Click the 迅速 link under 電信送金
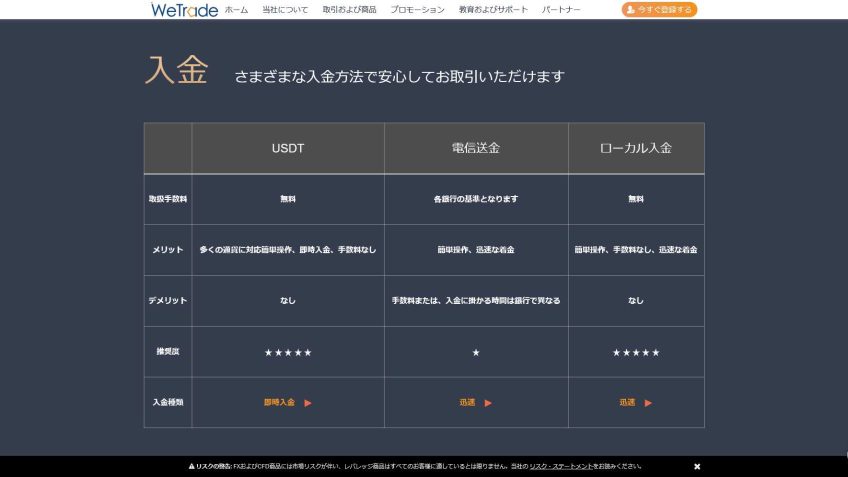 467,403
